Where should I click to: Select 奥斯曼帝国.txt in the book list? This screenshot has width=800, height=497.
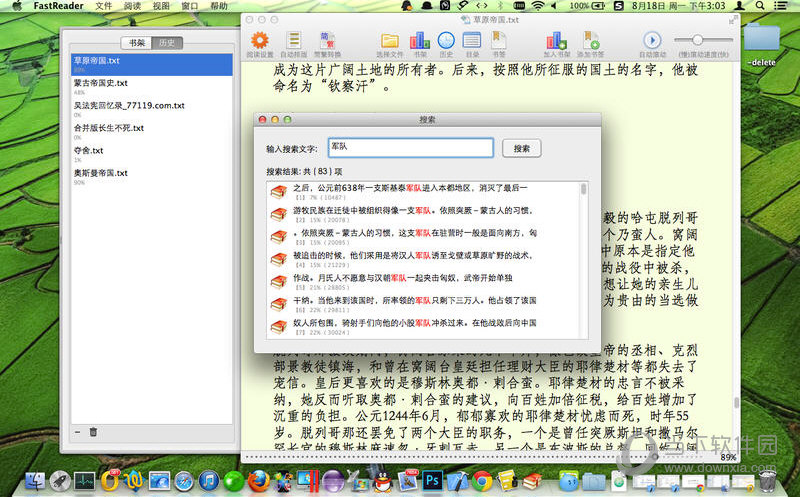(152, 177)
